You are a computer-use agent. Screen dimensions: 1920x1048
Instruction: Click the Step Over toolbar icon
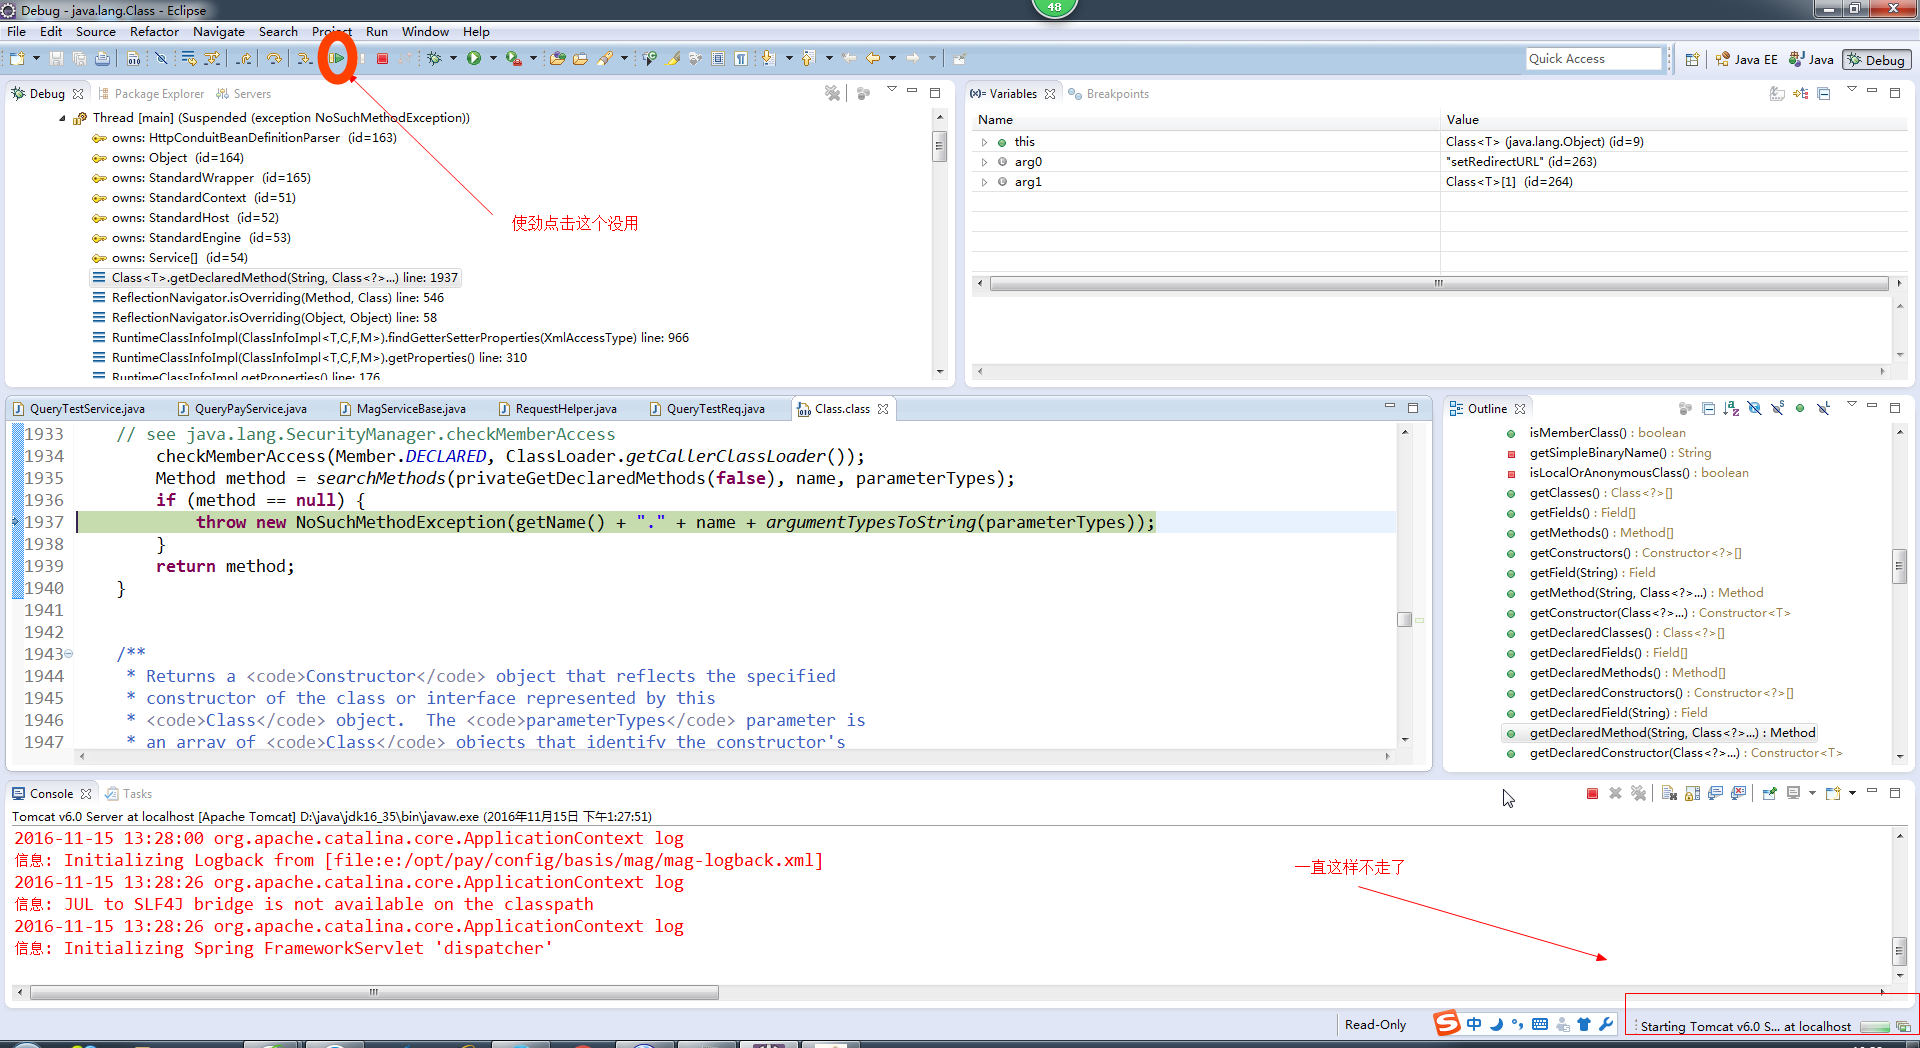pos(274,59)
